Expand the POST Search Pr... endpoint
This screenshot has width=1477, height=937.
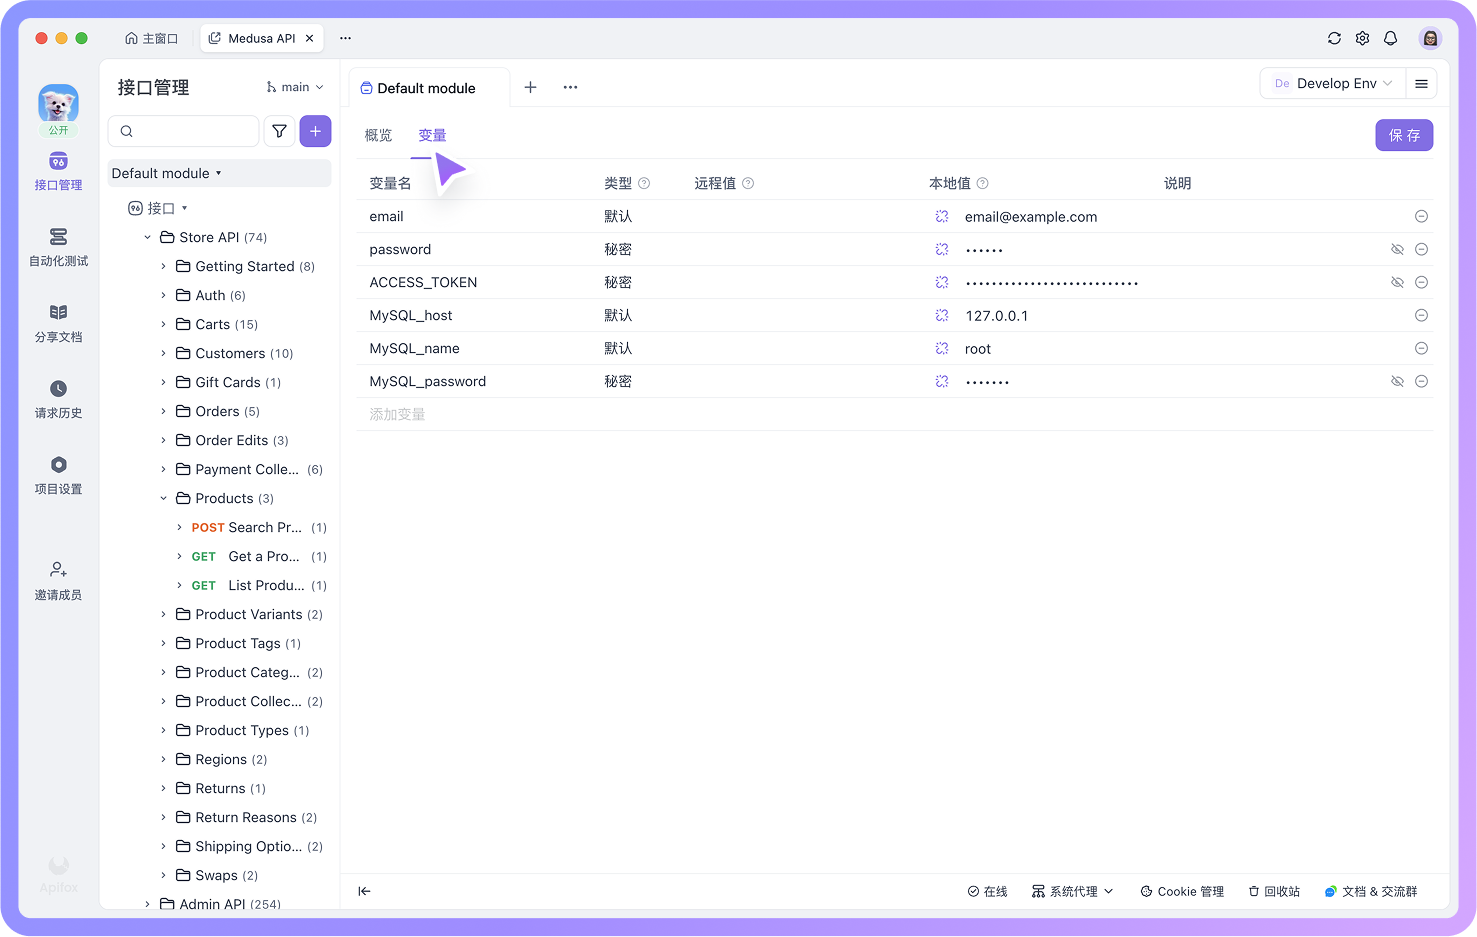point(180,527)
